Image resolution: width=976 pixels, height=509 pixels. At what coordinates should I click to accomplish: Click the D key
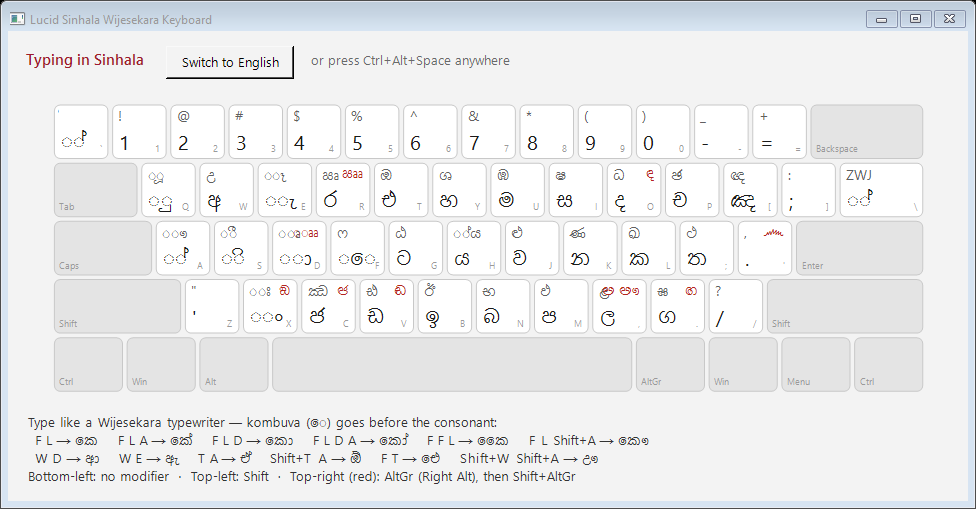(299, 248)
